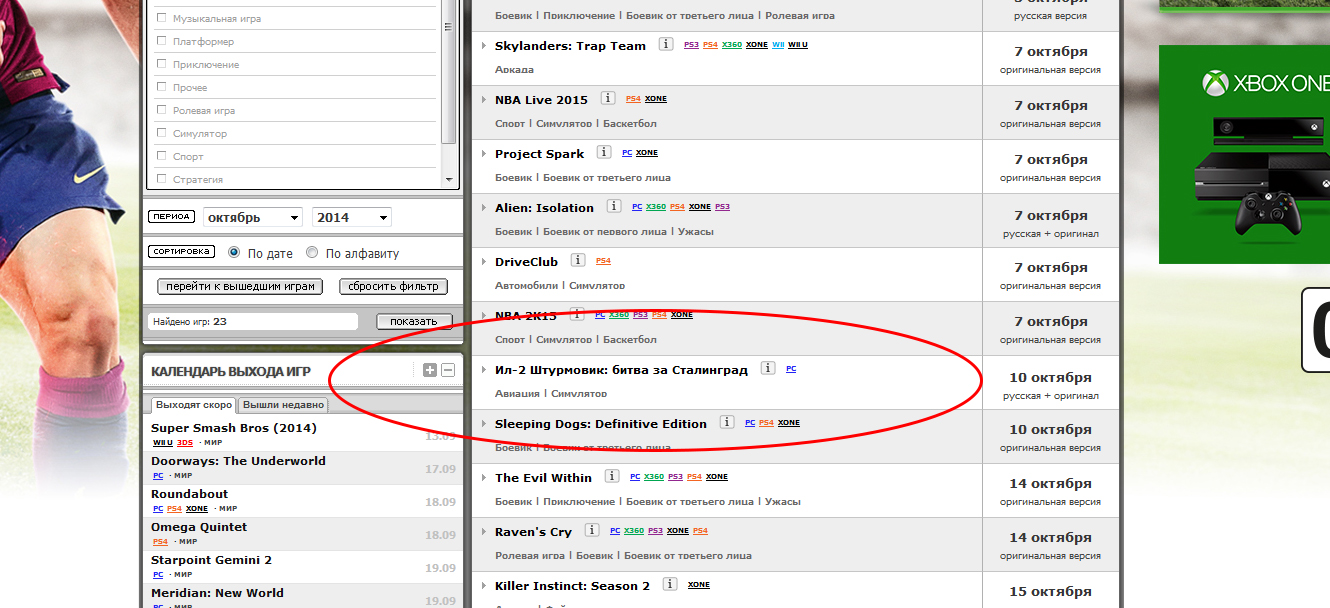
Task: Select sort По алфавиту radio button
Action: [x=312, y=253]
